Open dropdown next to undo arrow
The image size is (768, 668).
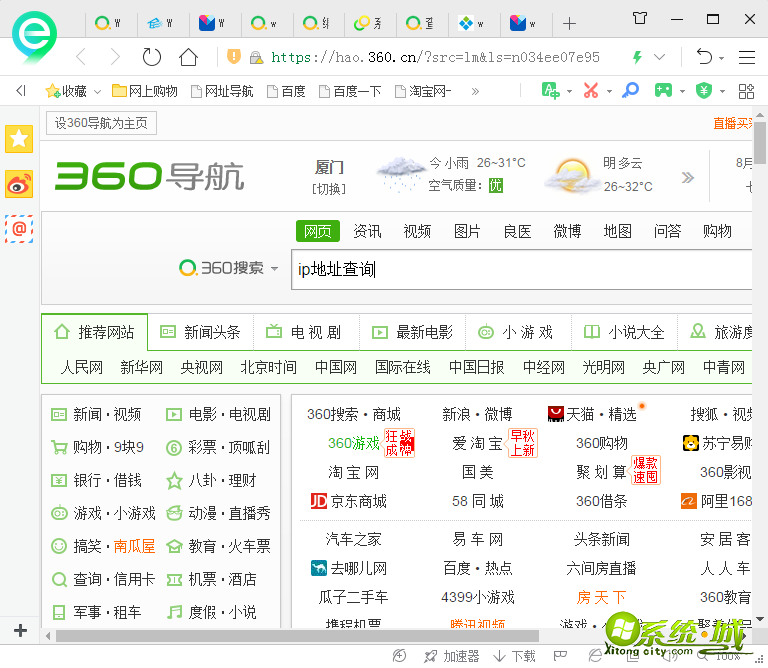pos(721,58)
